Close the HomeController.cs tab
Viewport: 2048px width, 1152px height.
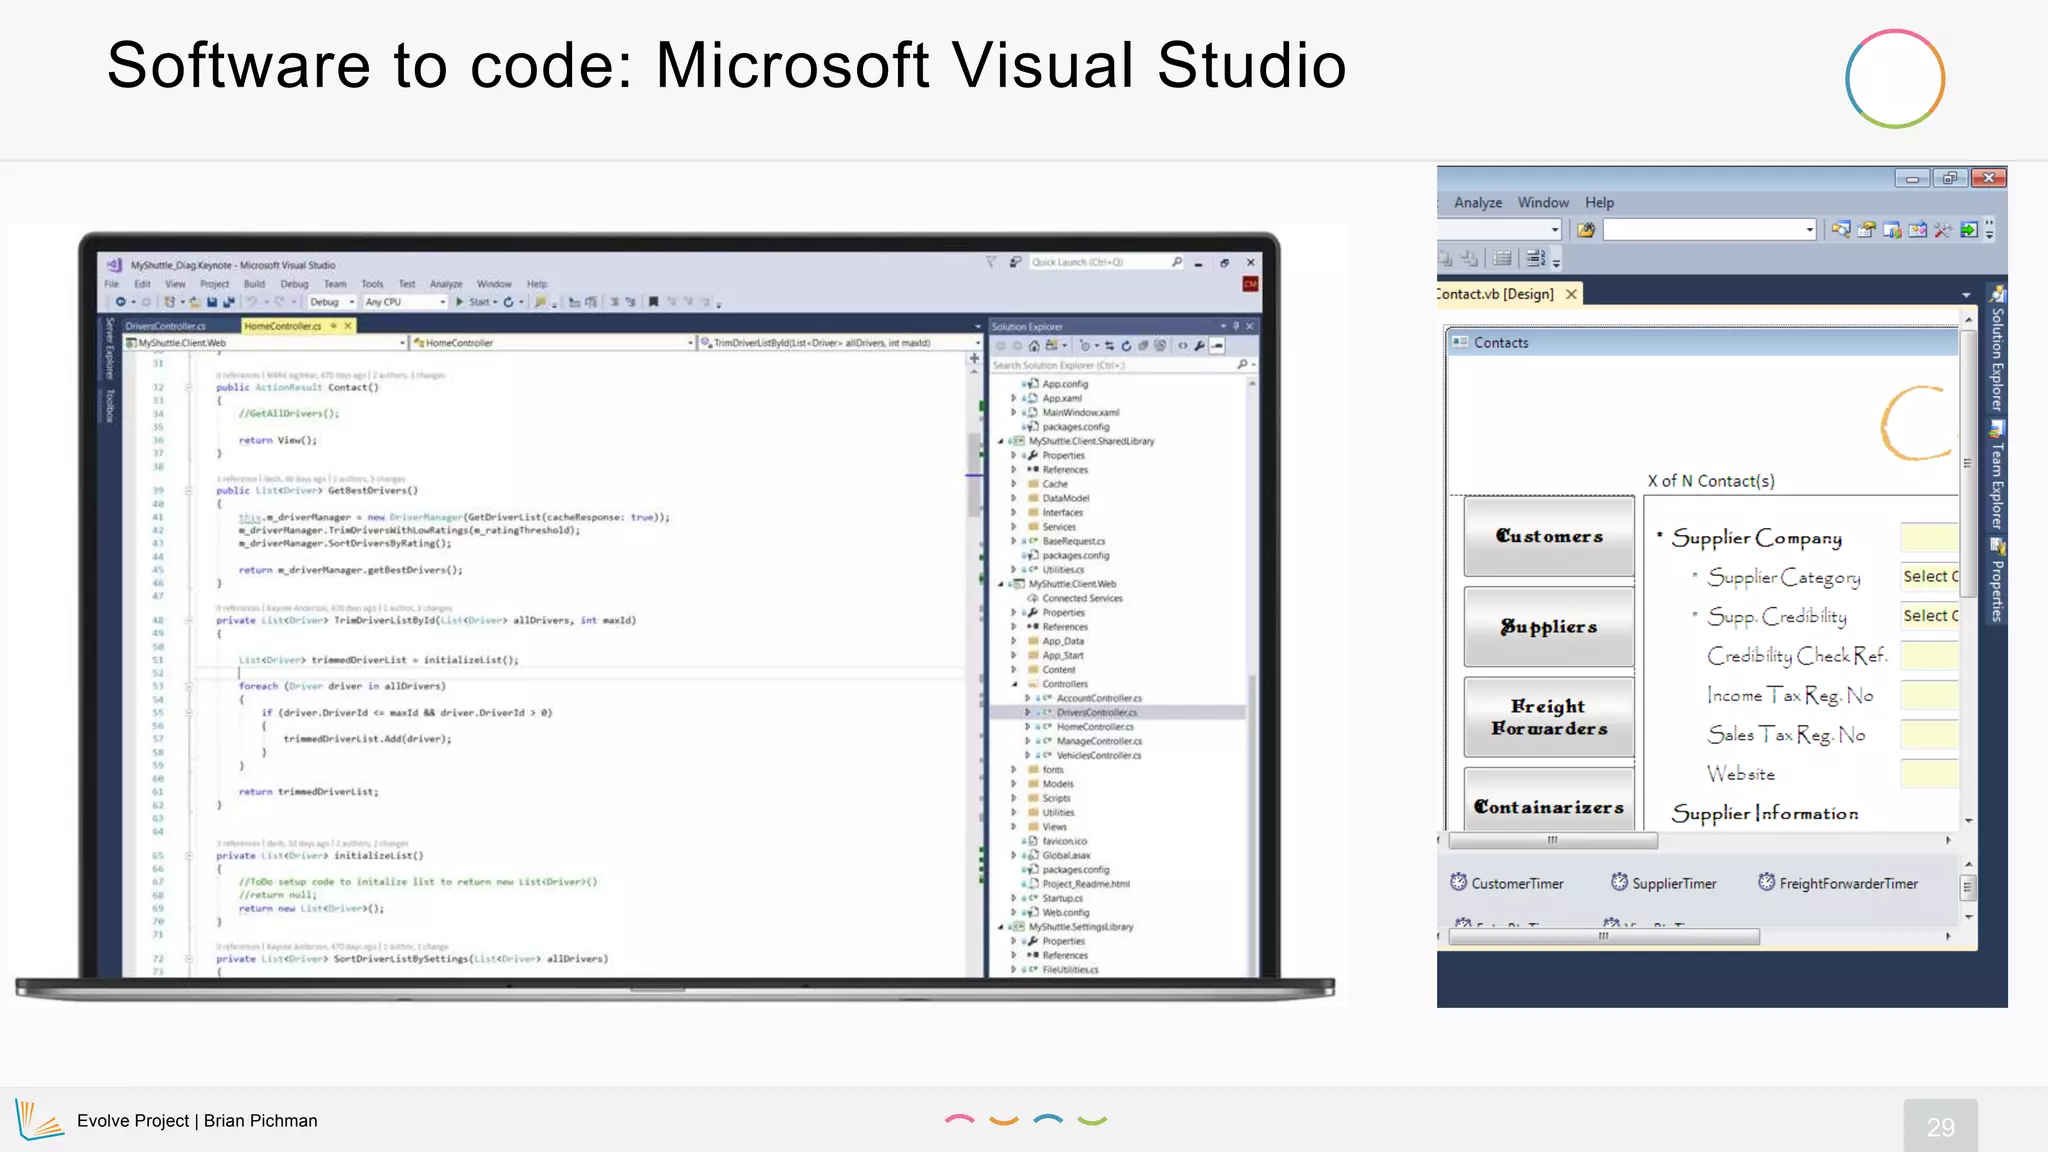coord(348,326)
